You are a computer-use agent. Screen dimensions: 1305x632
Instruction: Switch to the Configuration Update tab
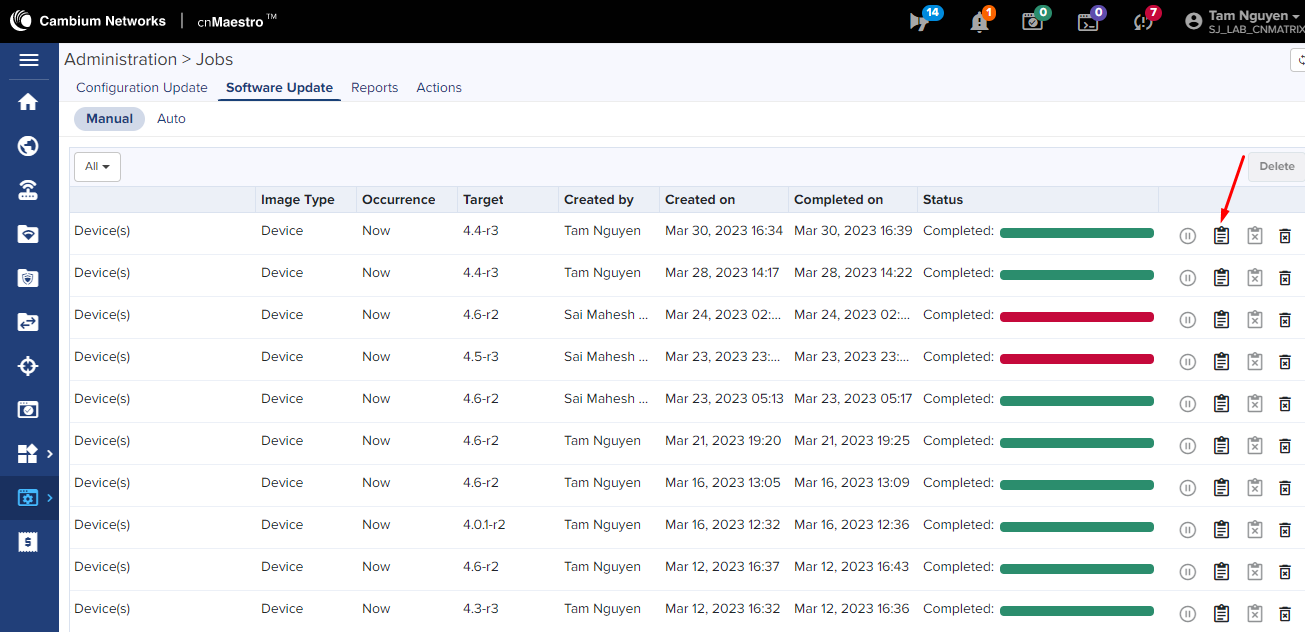click(x=142, y=88)
